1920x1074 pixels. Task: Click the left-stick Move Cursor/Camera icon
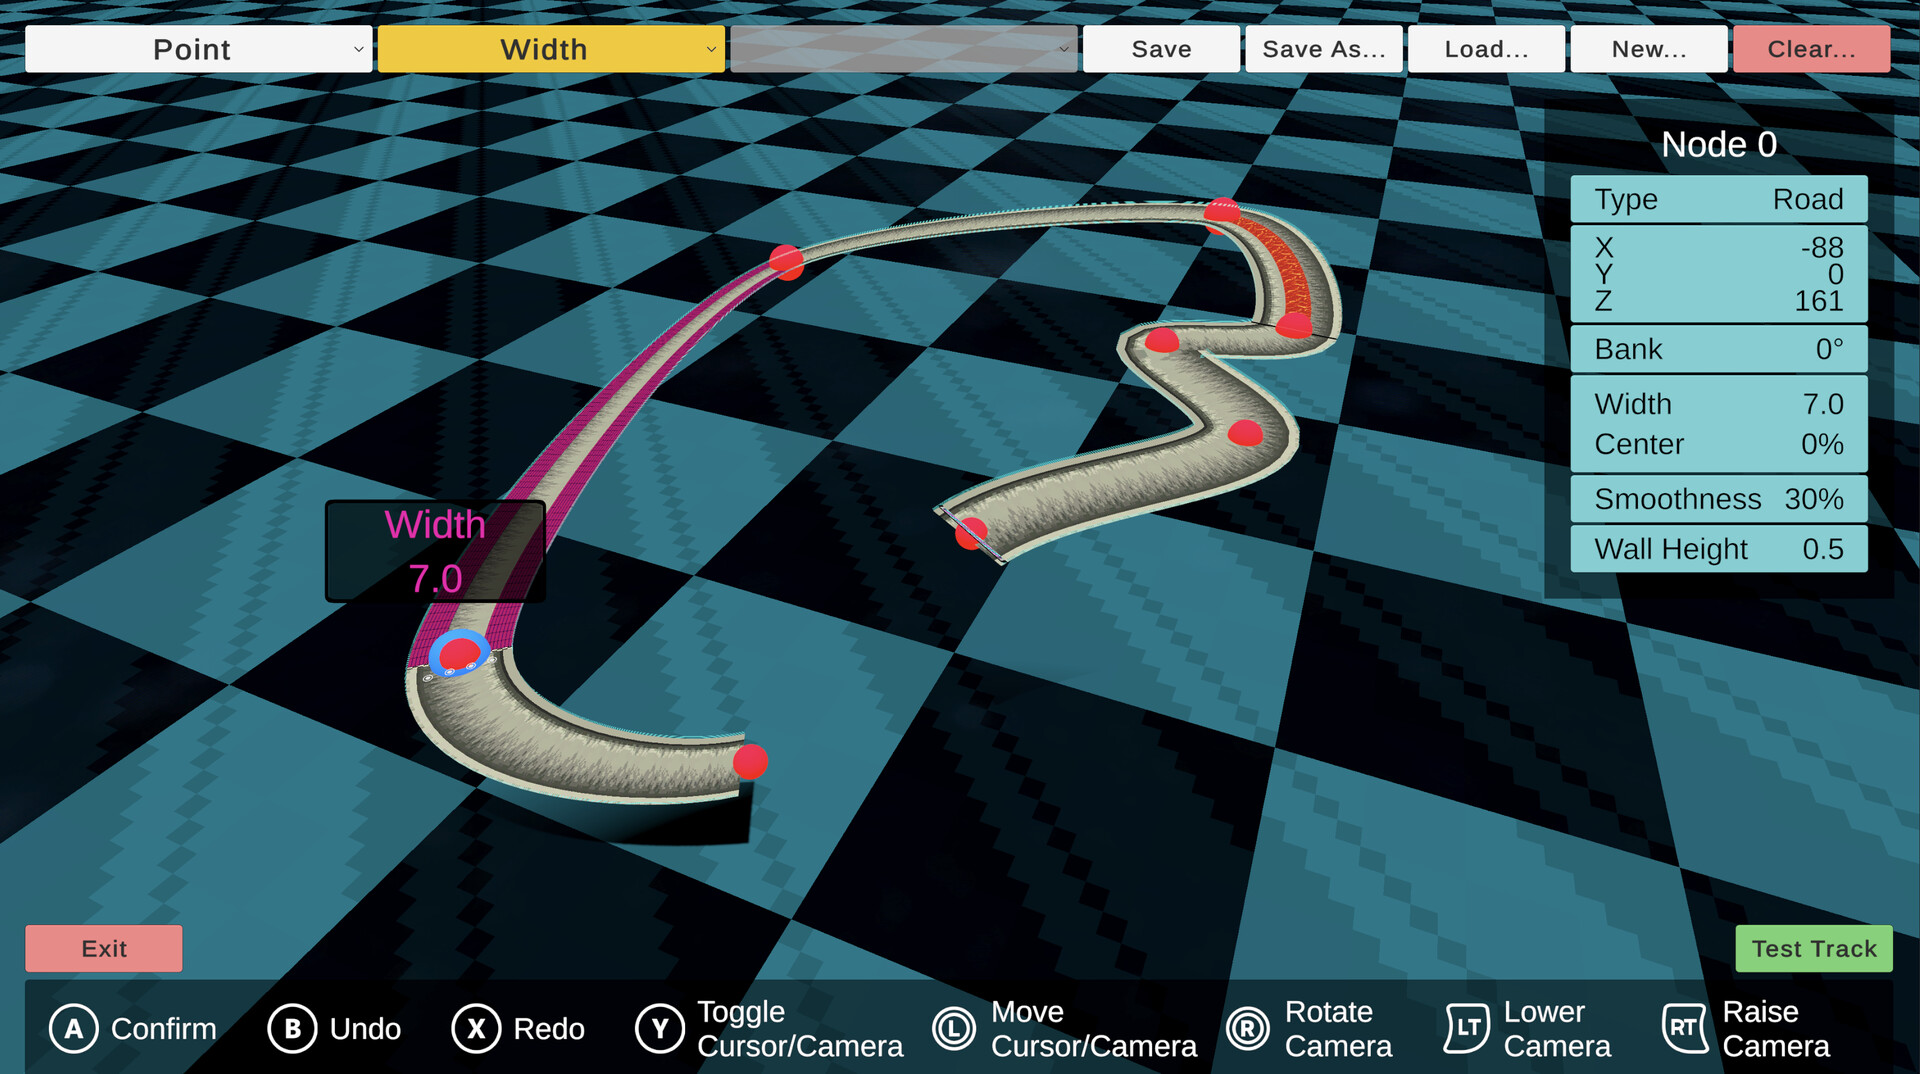point(953,1028)
